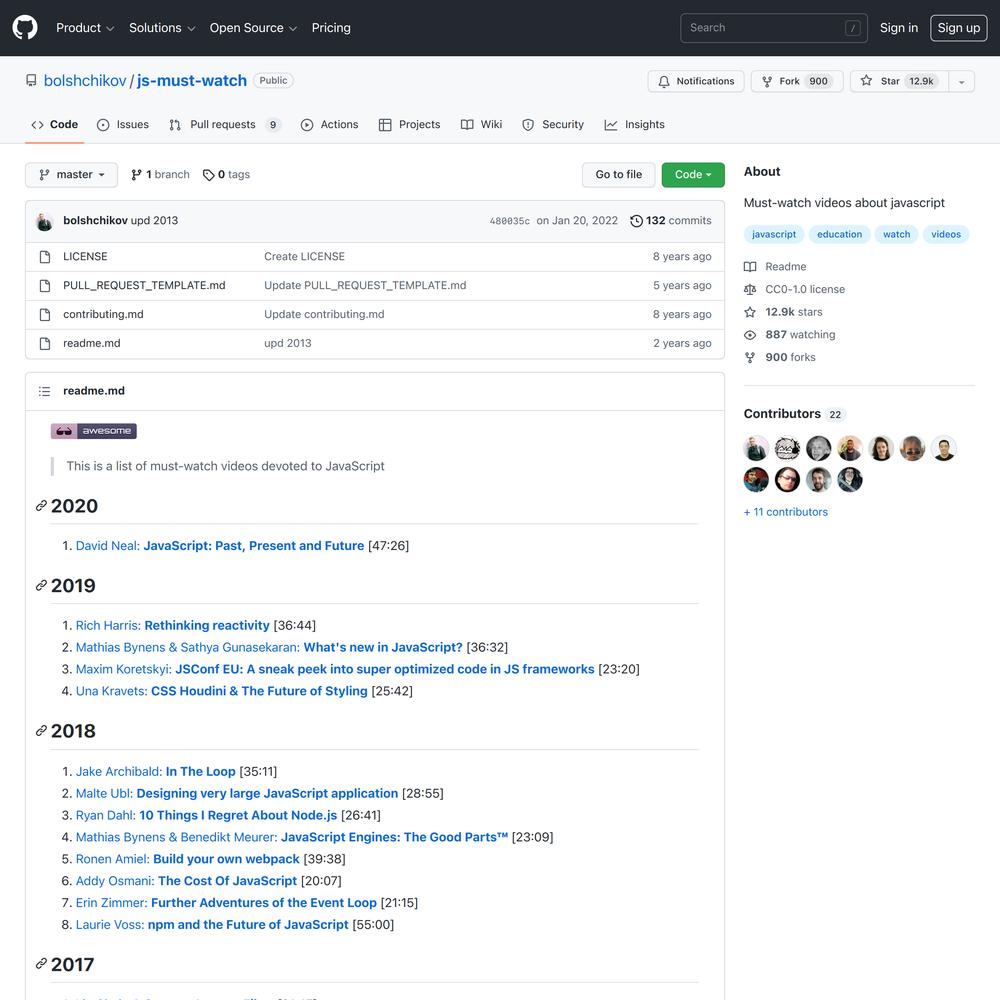Click the javascript topic tag
Viewport: 1000px width, 1000px height.
pyautogui.click(x=774, y=235)
